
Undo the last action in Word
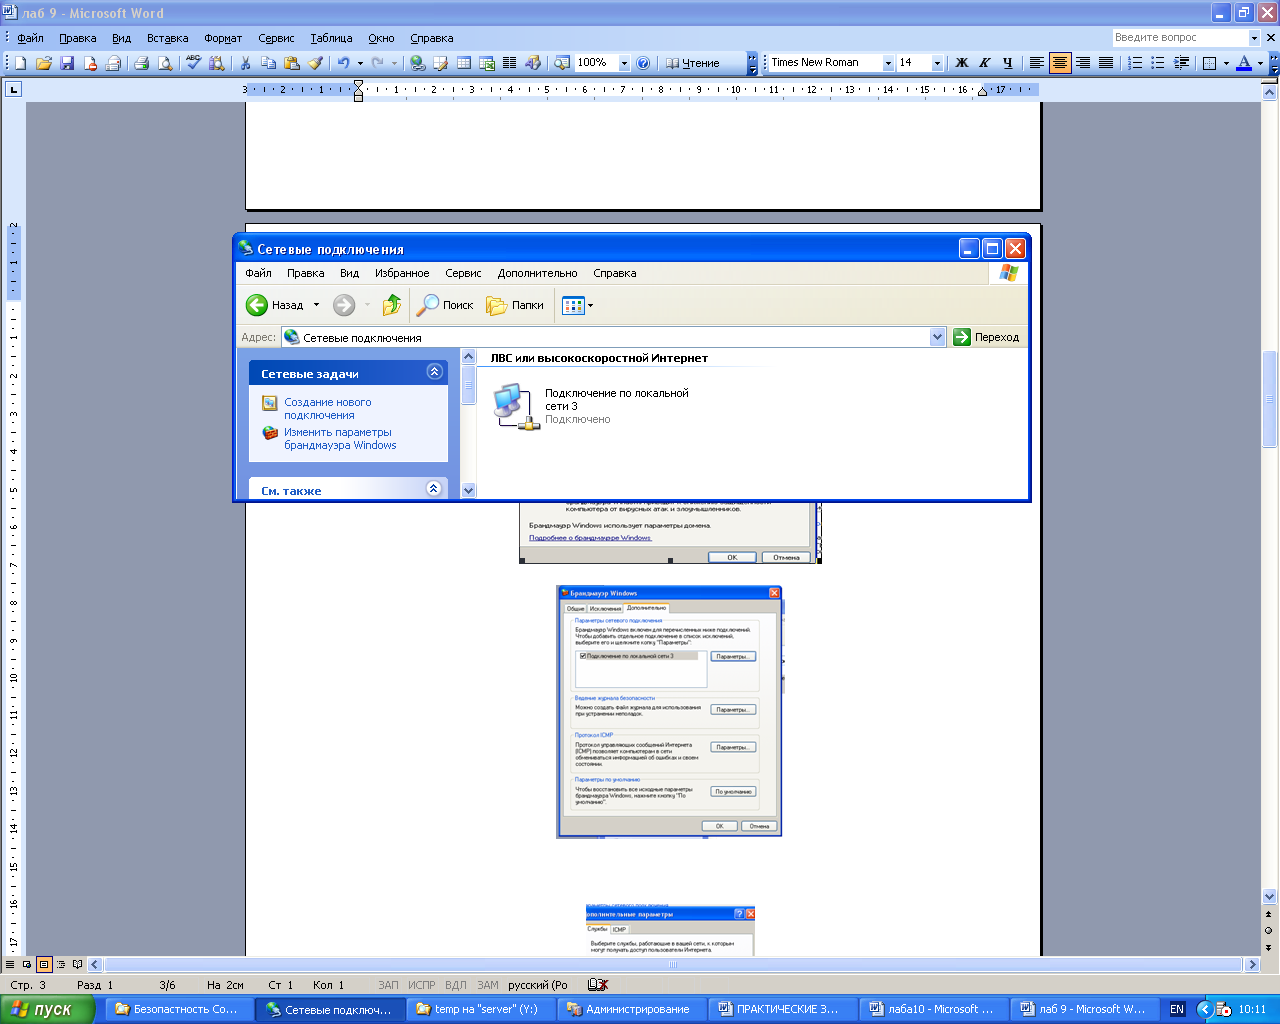point(344,63)
